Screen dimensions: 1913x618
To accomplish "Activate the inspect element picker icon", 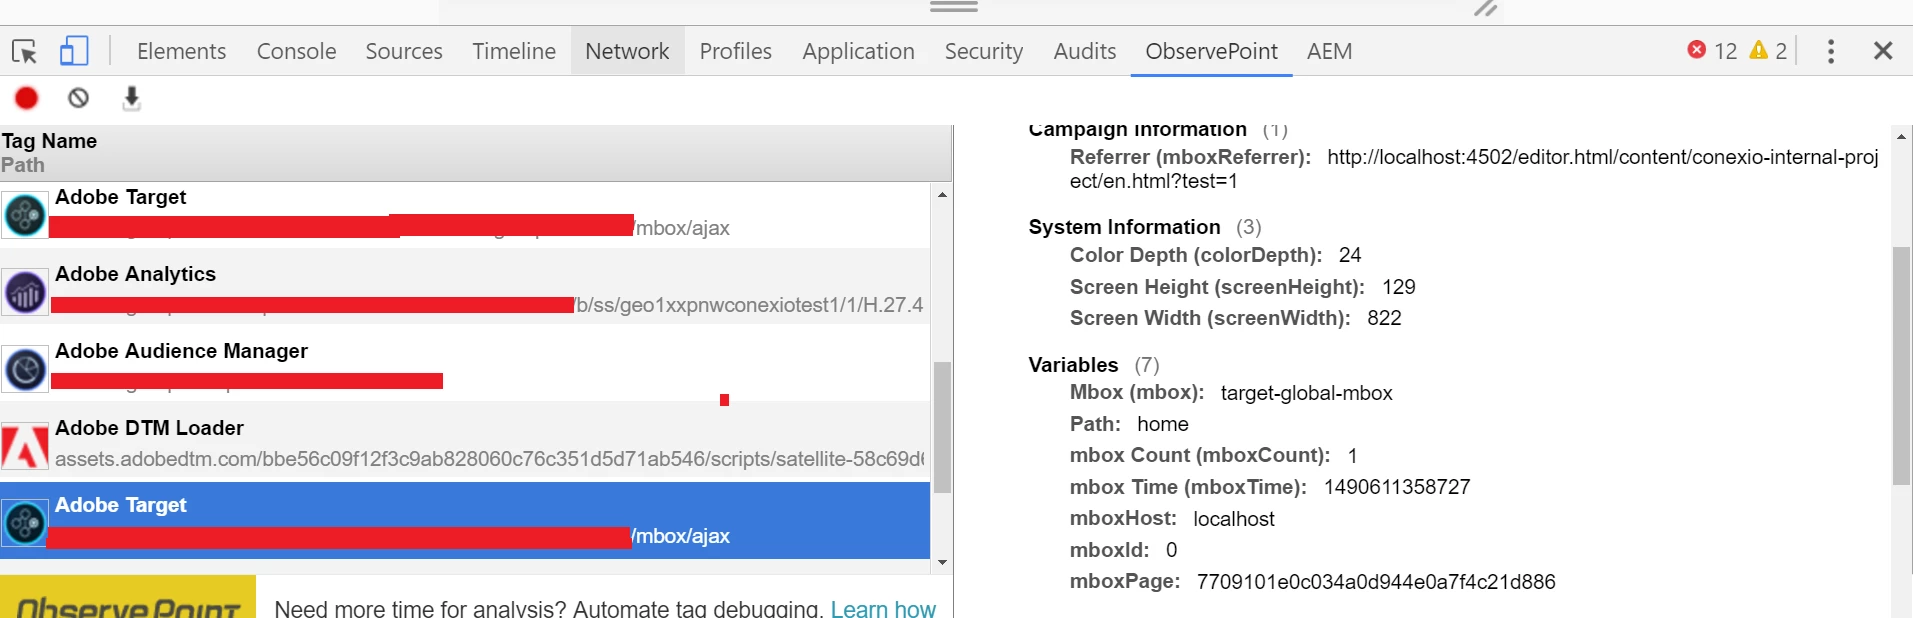I will (24, 51).
